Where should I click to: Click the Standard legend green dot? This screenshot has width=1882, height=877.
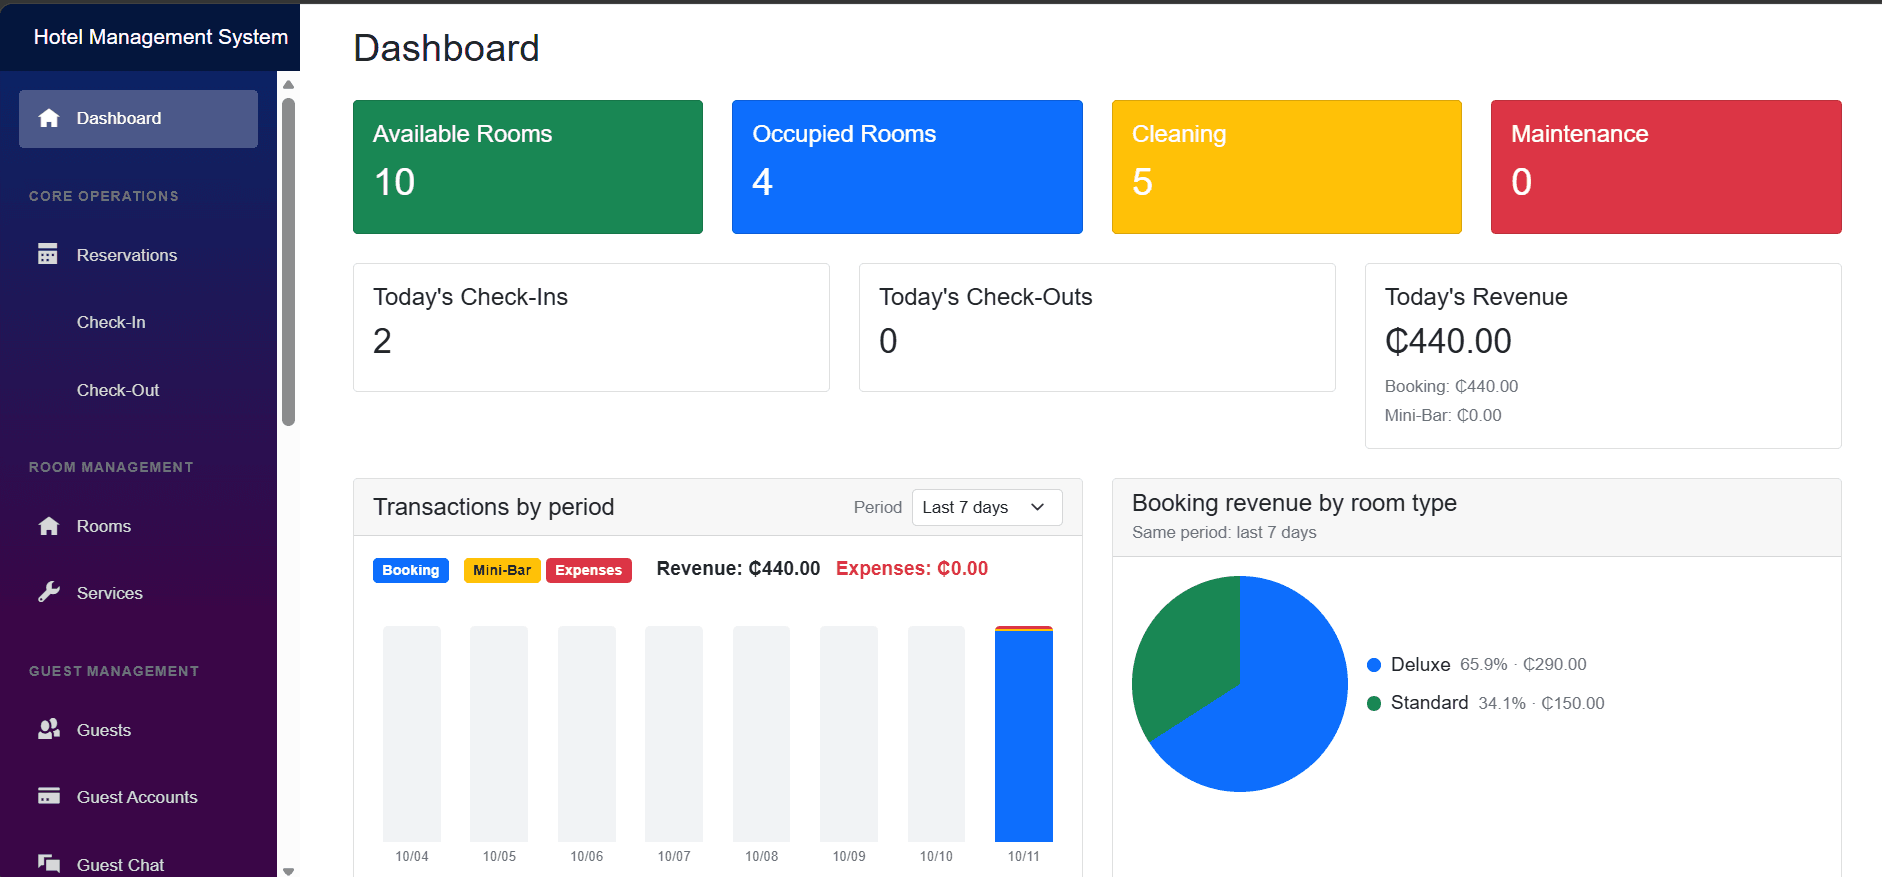(1374, 703)
